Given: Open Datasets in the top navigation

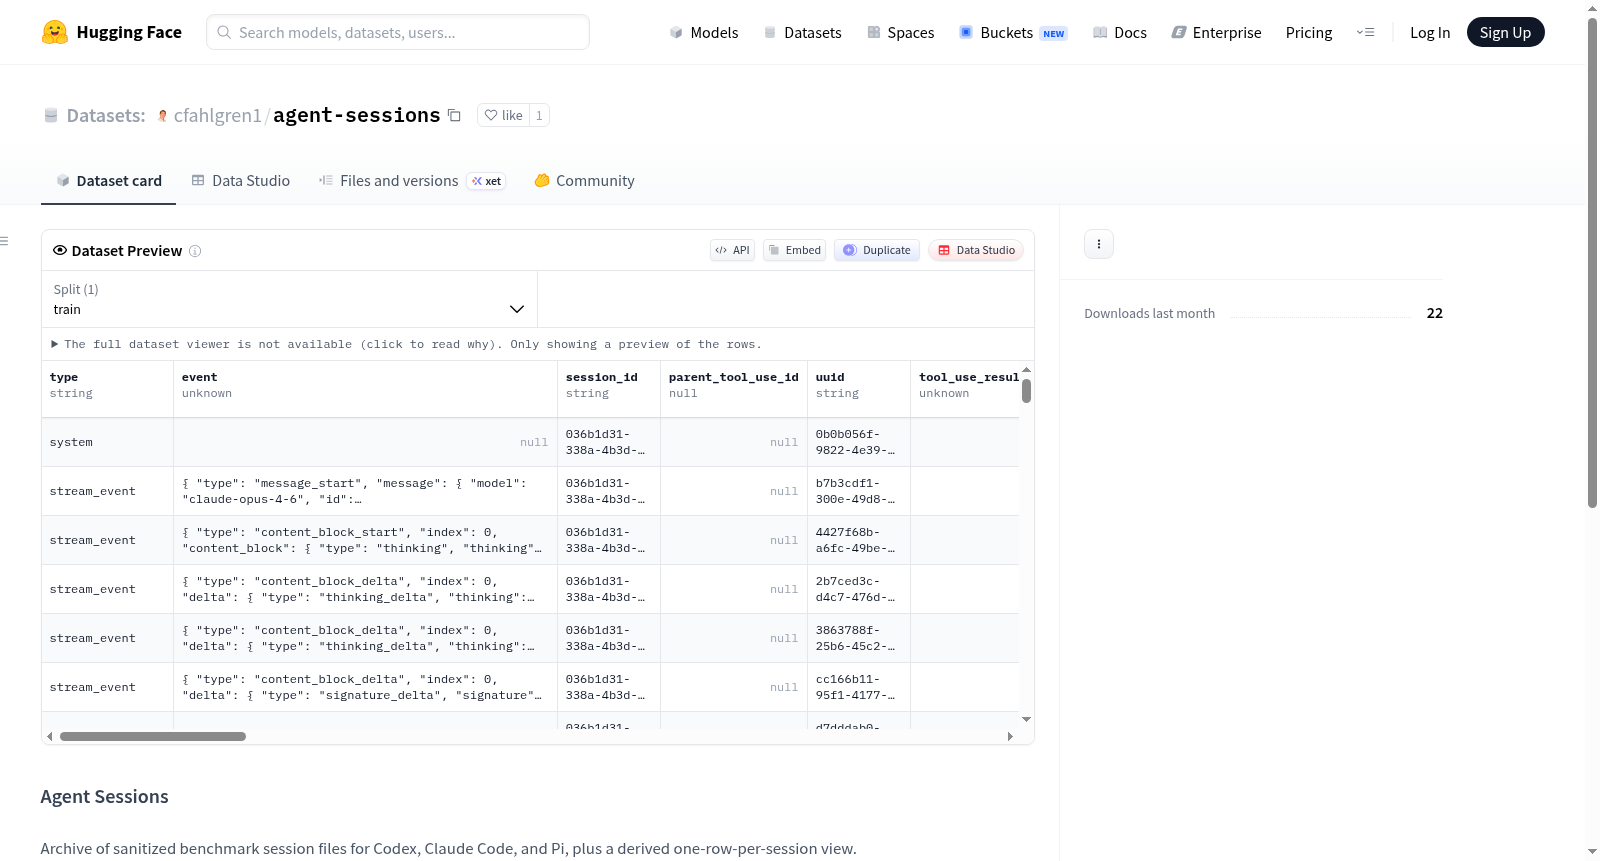Looking at the screenshot, I should click(802, 32).
